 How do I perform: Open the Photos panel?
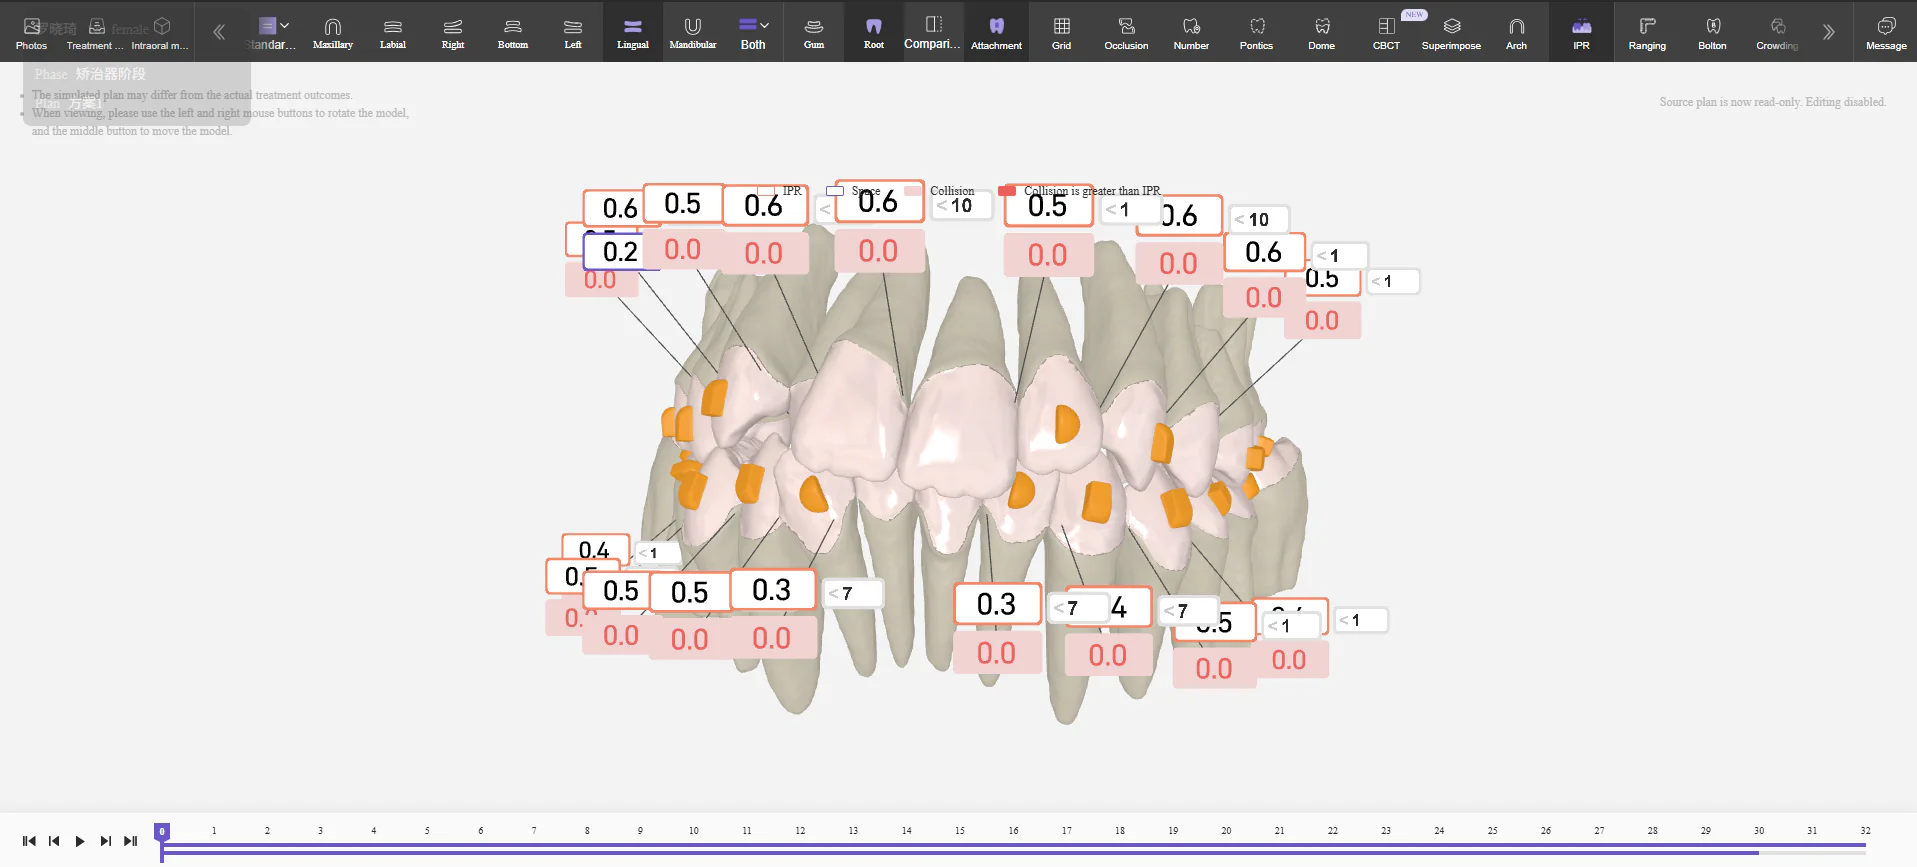pyautogui.click(x=31, y=34)
